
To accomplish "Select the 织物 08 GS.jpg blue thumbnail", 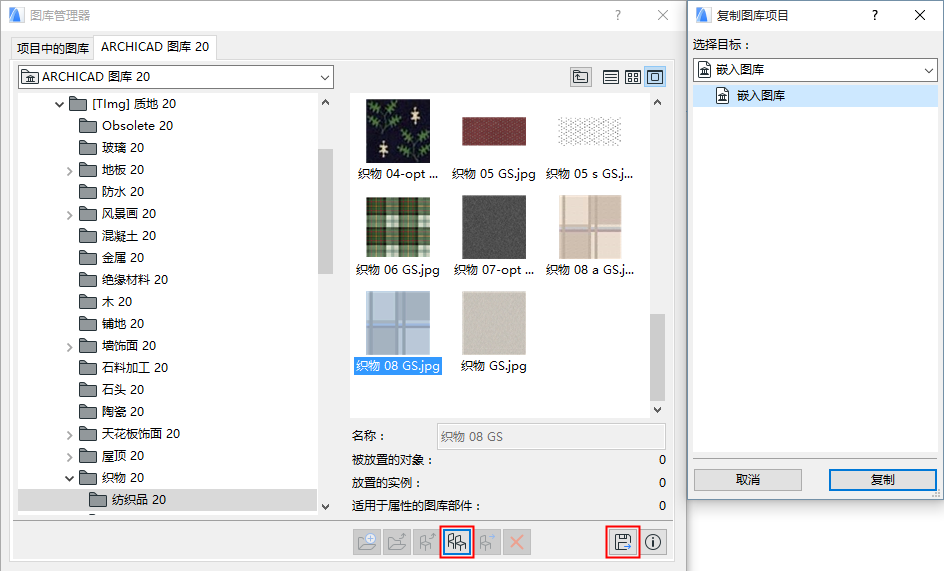I will pyautogui.click(x=398, y=323).
